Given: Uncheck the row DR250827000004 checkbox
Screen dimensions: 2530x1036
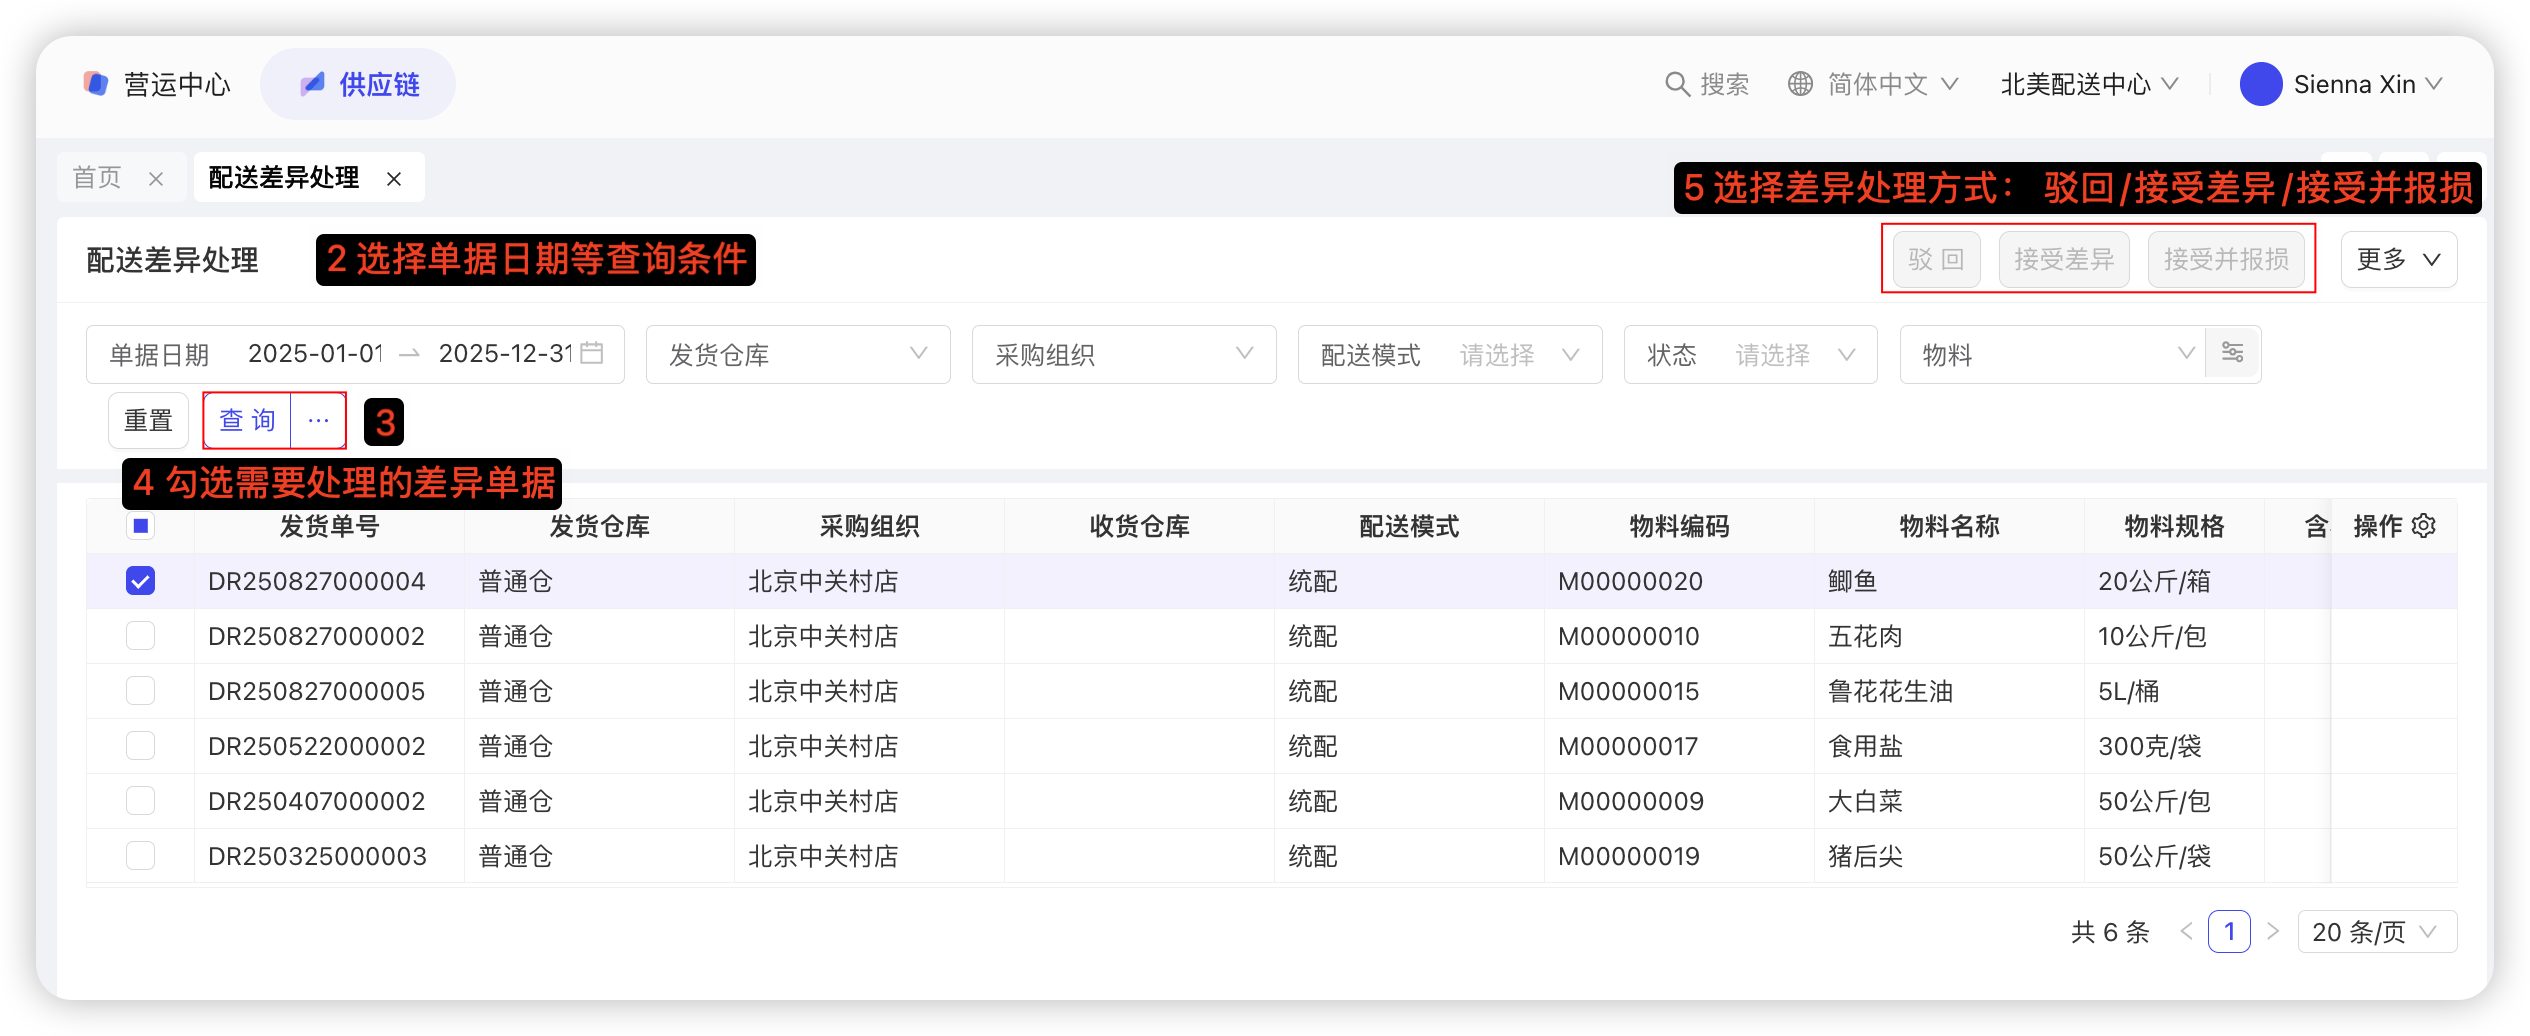Looking at the screenshot, I should pos(141,581).
